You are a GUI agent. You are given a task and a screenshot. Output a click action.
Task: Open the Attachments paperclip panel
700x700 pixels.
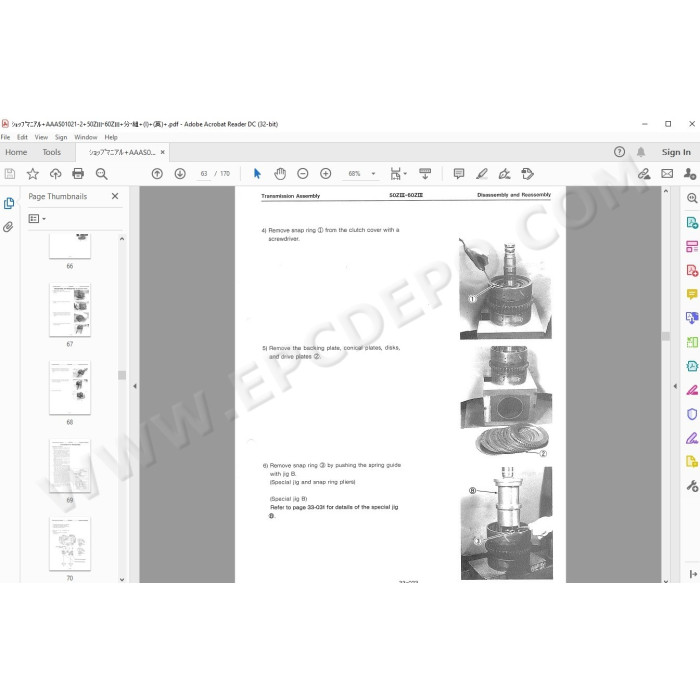pyautogui.click(x=8, y=227)
